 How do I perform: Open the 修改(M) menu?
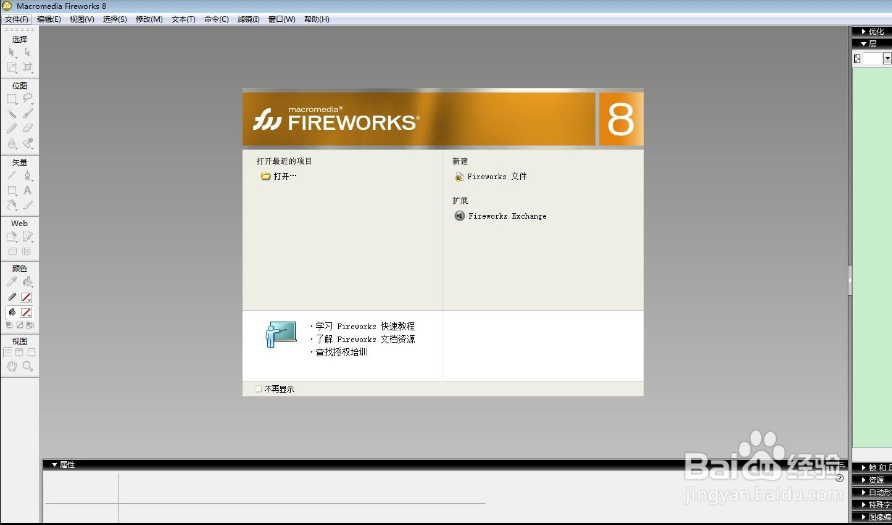[149, 19]
